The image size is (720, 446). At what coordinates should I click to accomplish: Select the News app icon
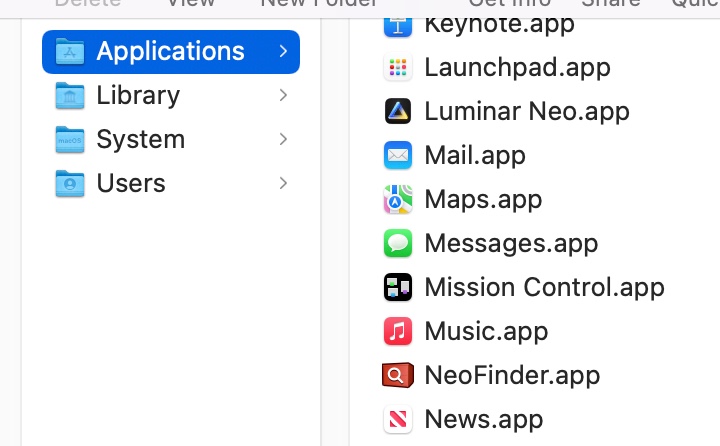(x=398, y=419)
